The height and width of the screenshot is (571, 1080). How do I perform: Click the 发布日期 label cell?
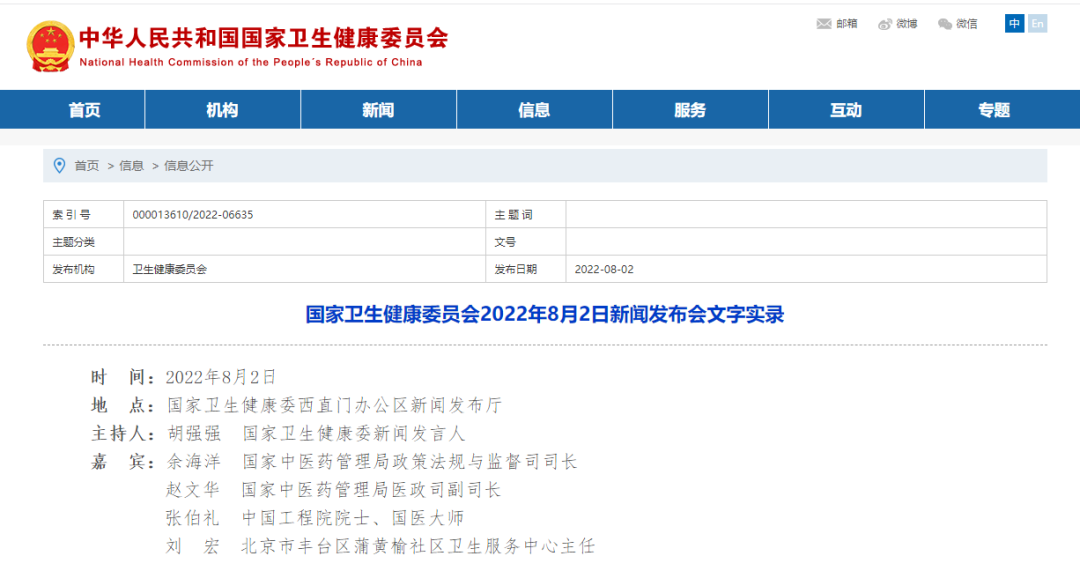coord(526,269)
